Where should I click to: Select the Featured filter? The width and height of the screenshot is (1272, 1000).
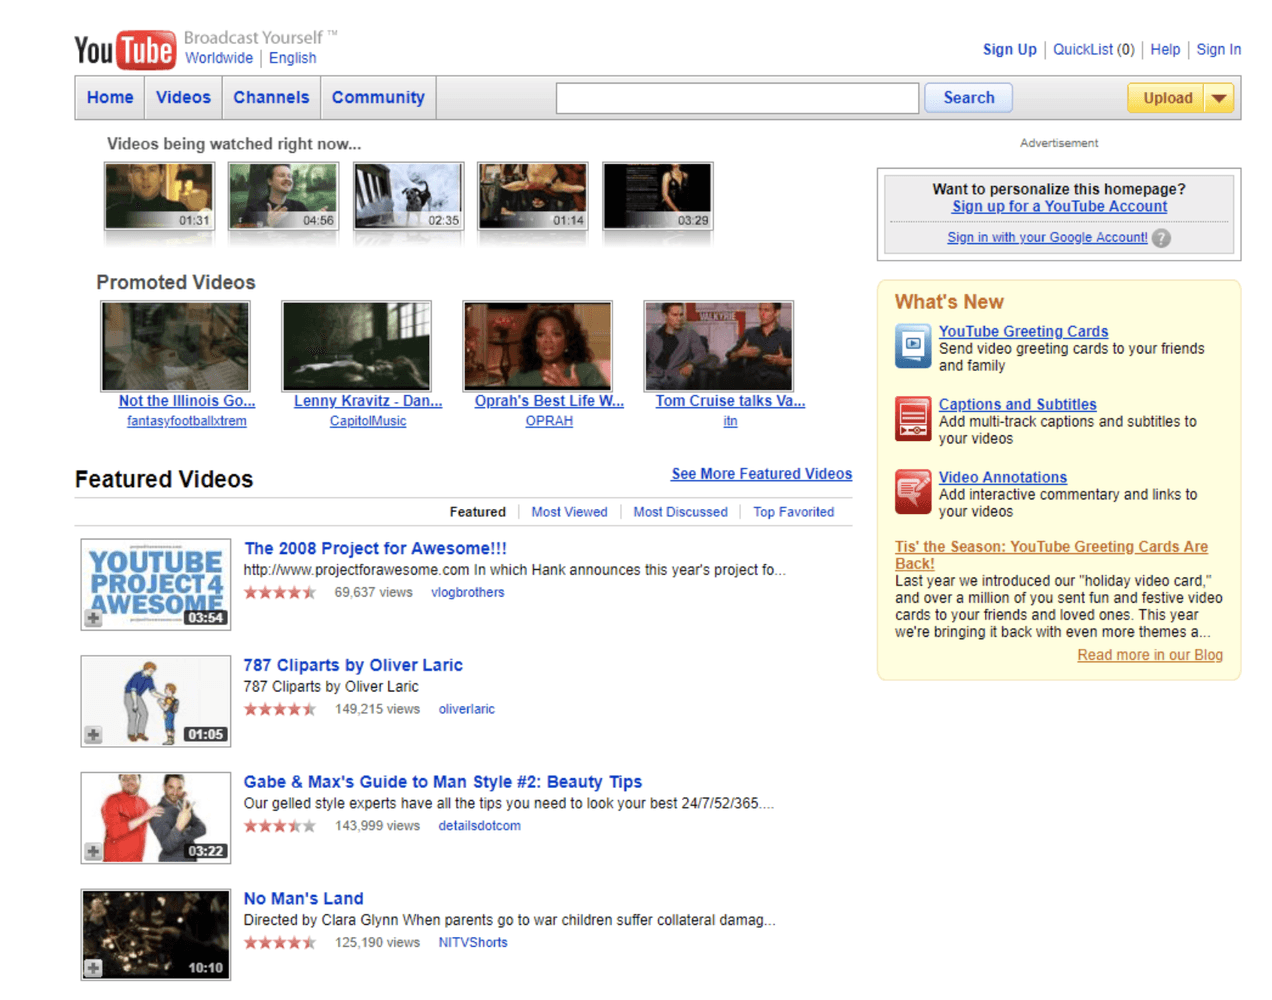tap(478, 512)
